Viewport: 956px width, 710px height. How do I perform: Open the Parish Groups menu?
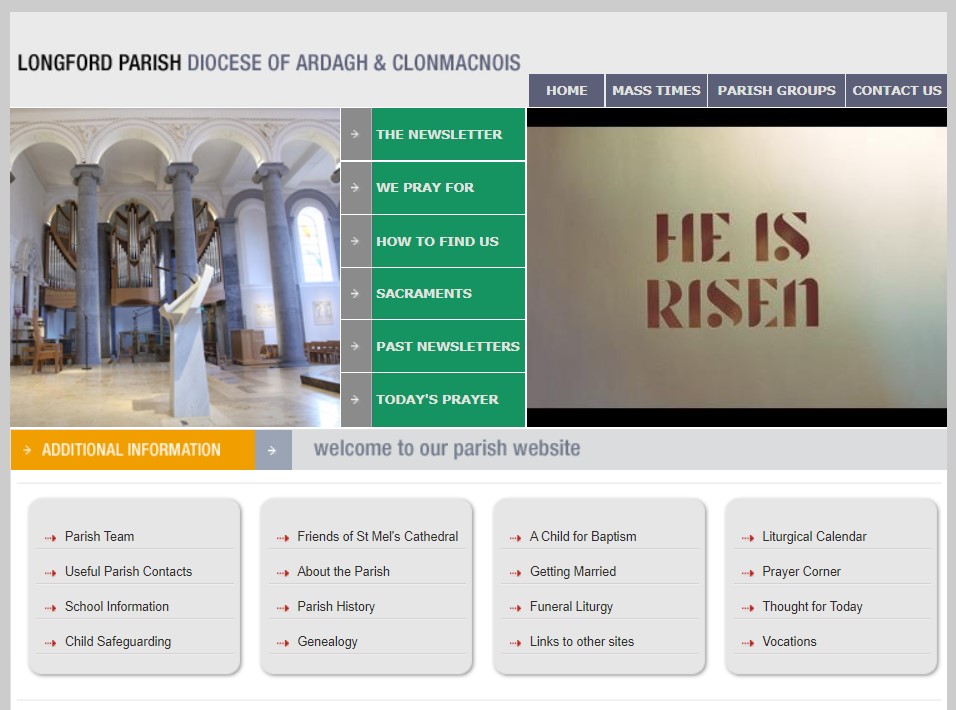(x=776, y=90)
